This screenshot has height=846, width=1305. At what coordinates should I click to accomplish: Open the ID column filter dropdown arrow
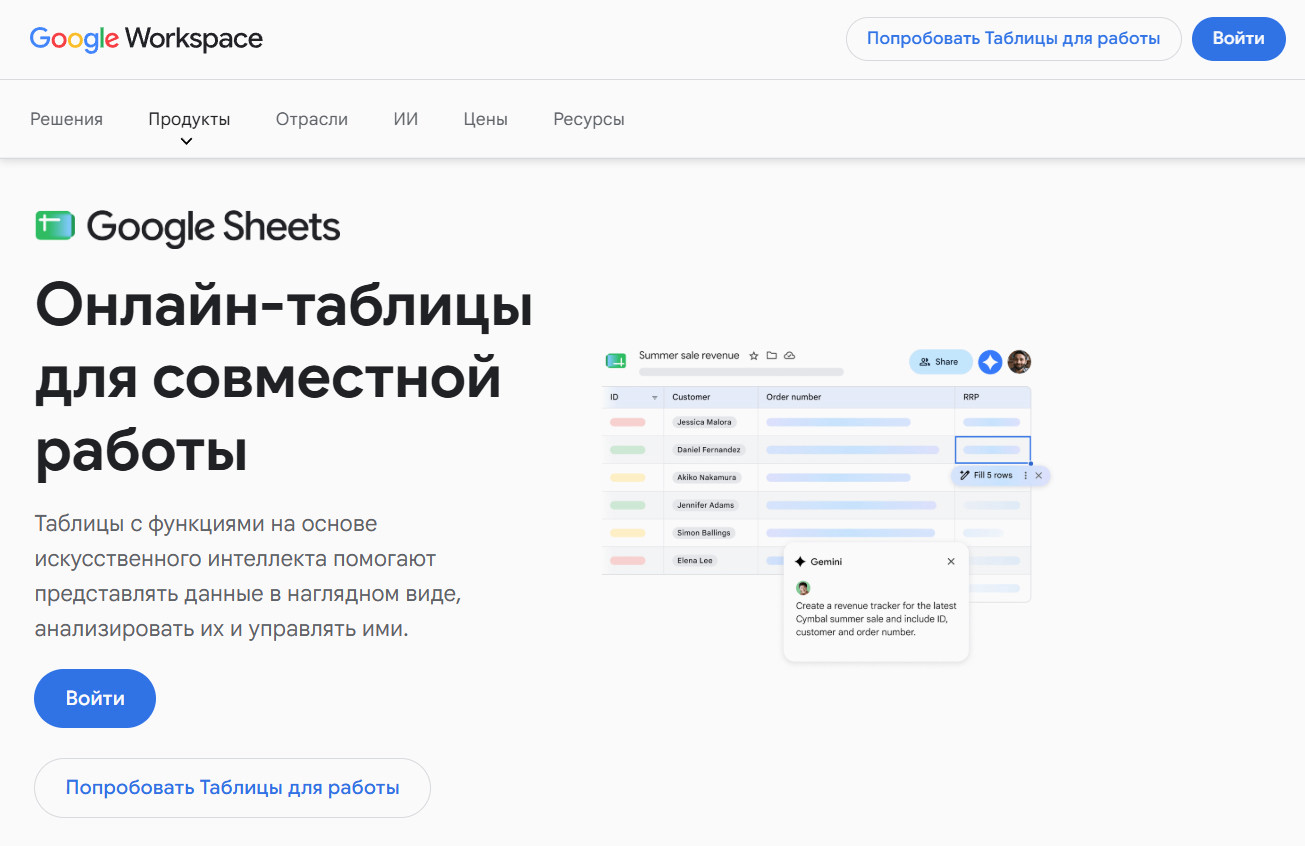655,398
